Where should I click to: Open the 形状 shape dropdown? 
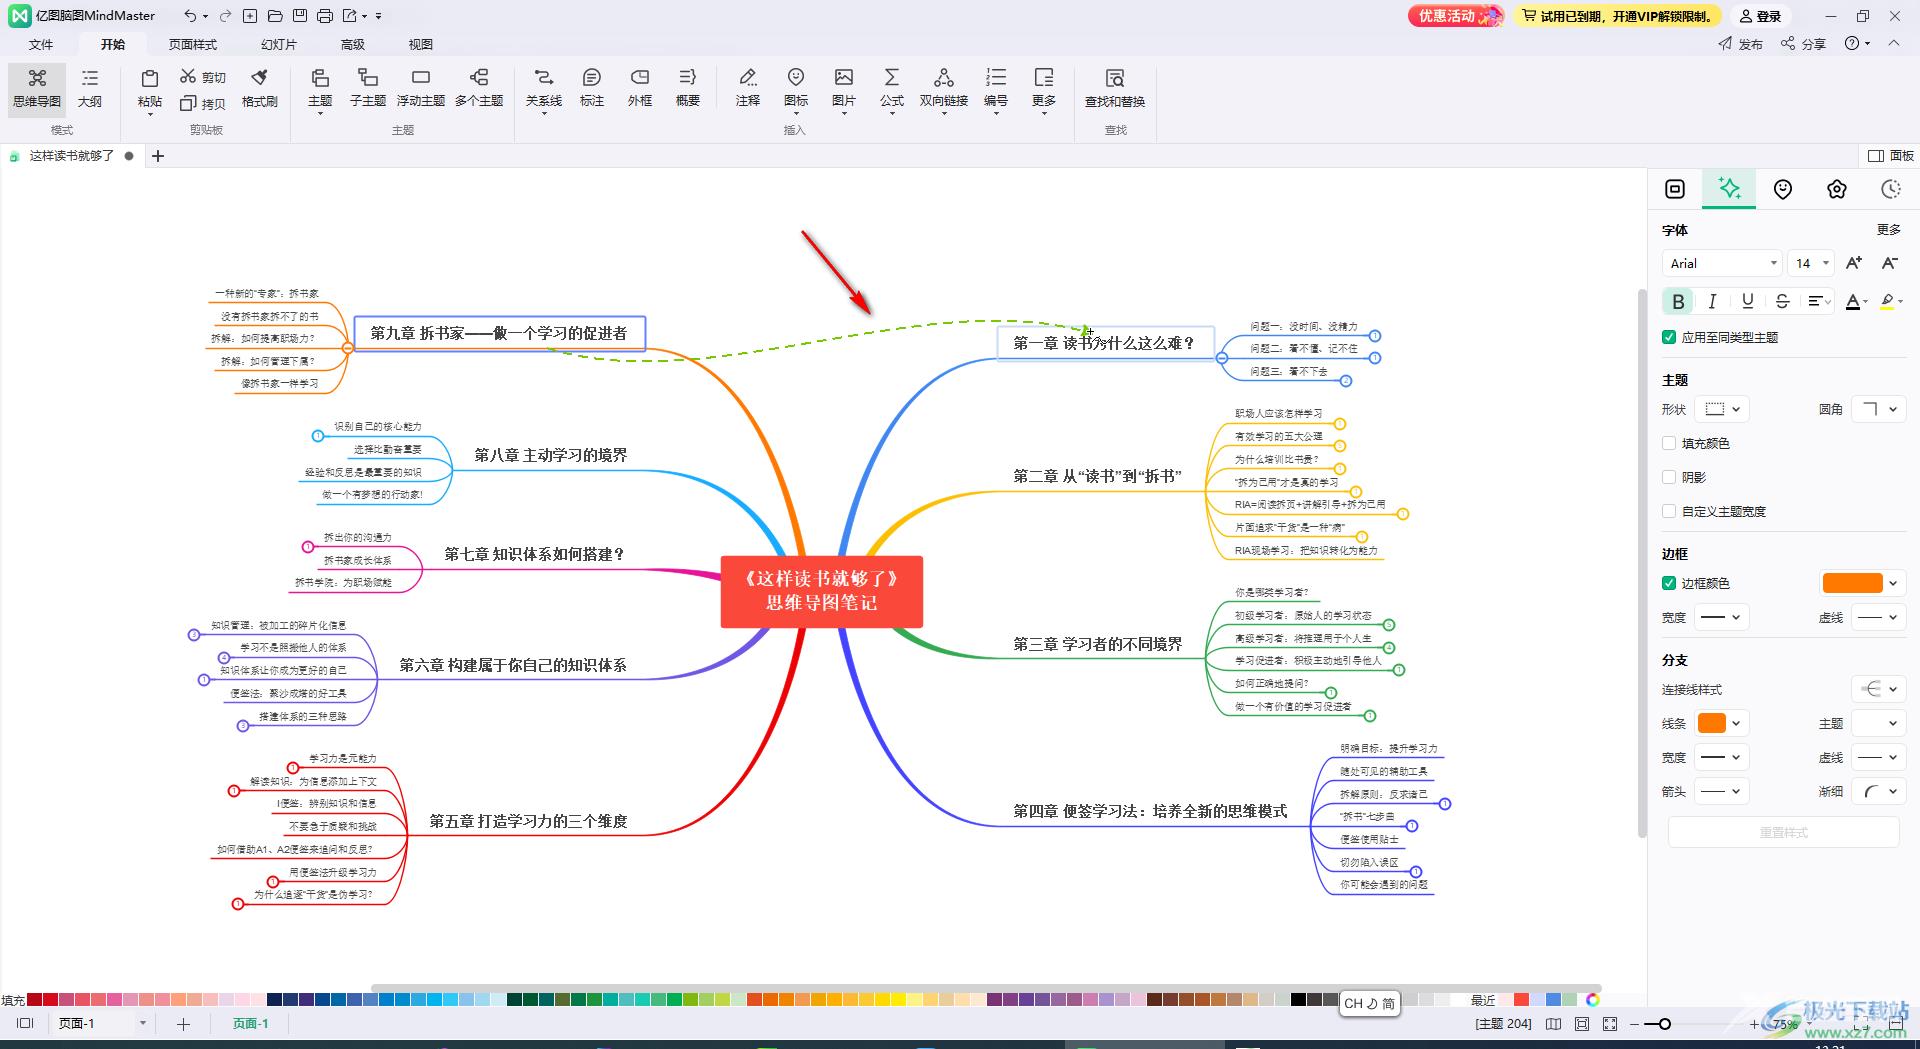[x=1724, y=409]
